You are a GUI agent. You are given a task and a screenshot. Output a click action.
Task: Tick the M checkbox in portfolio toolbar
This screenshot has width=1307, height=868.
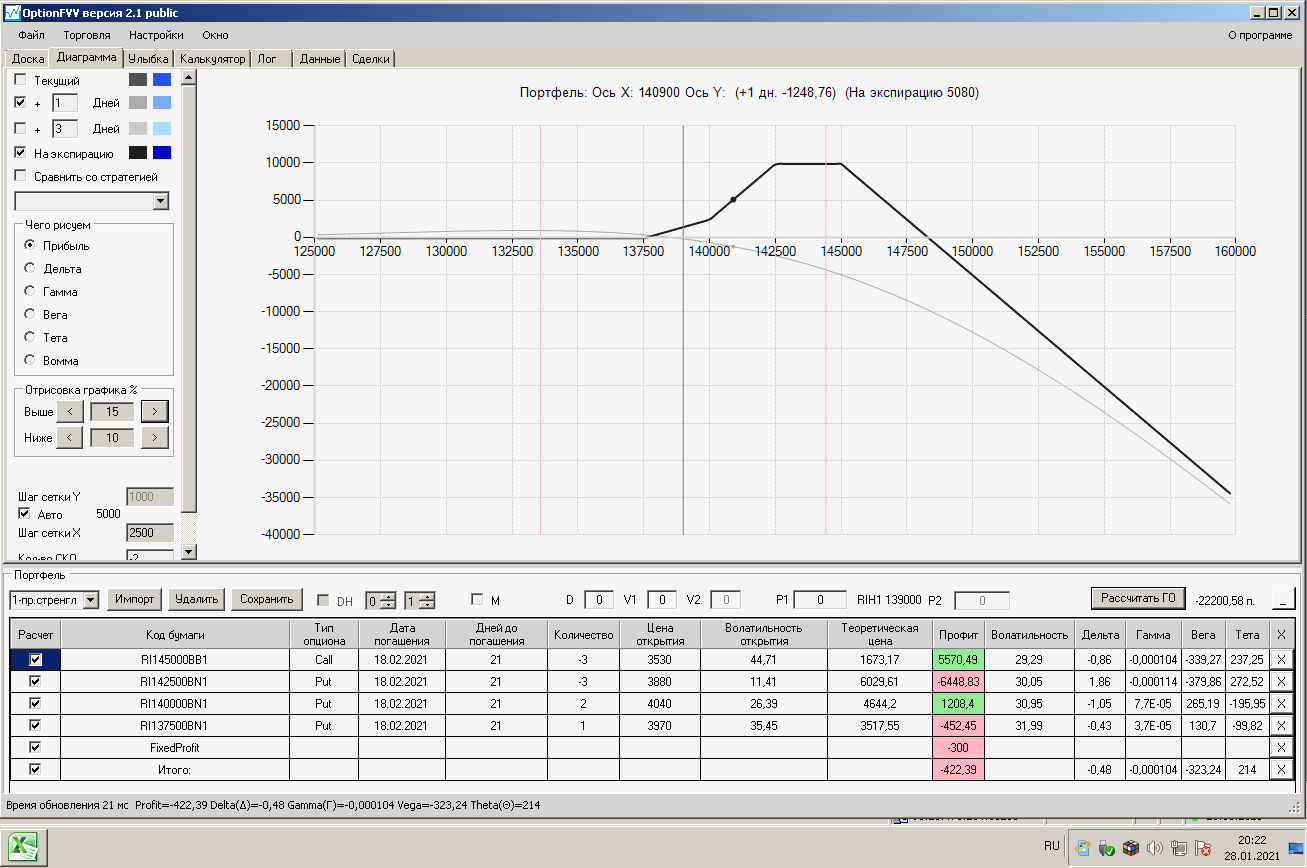[477, 600]
